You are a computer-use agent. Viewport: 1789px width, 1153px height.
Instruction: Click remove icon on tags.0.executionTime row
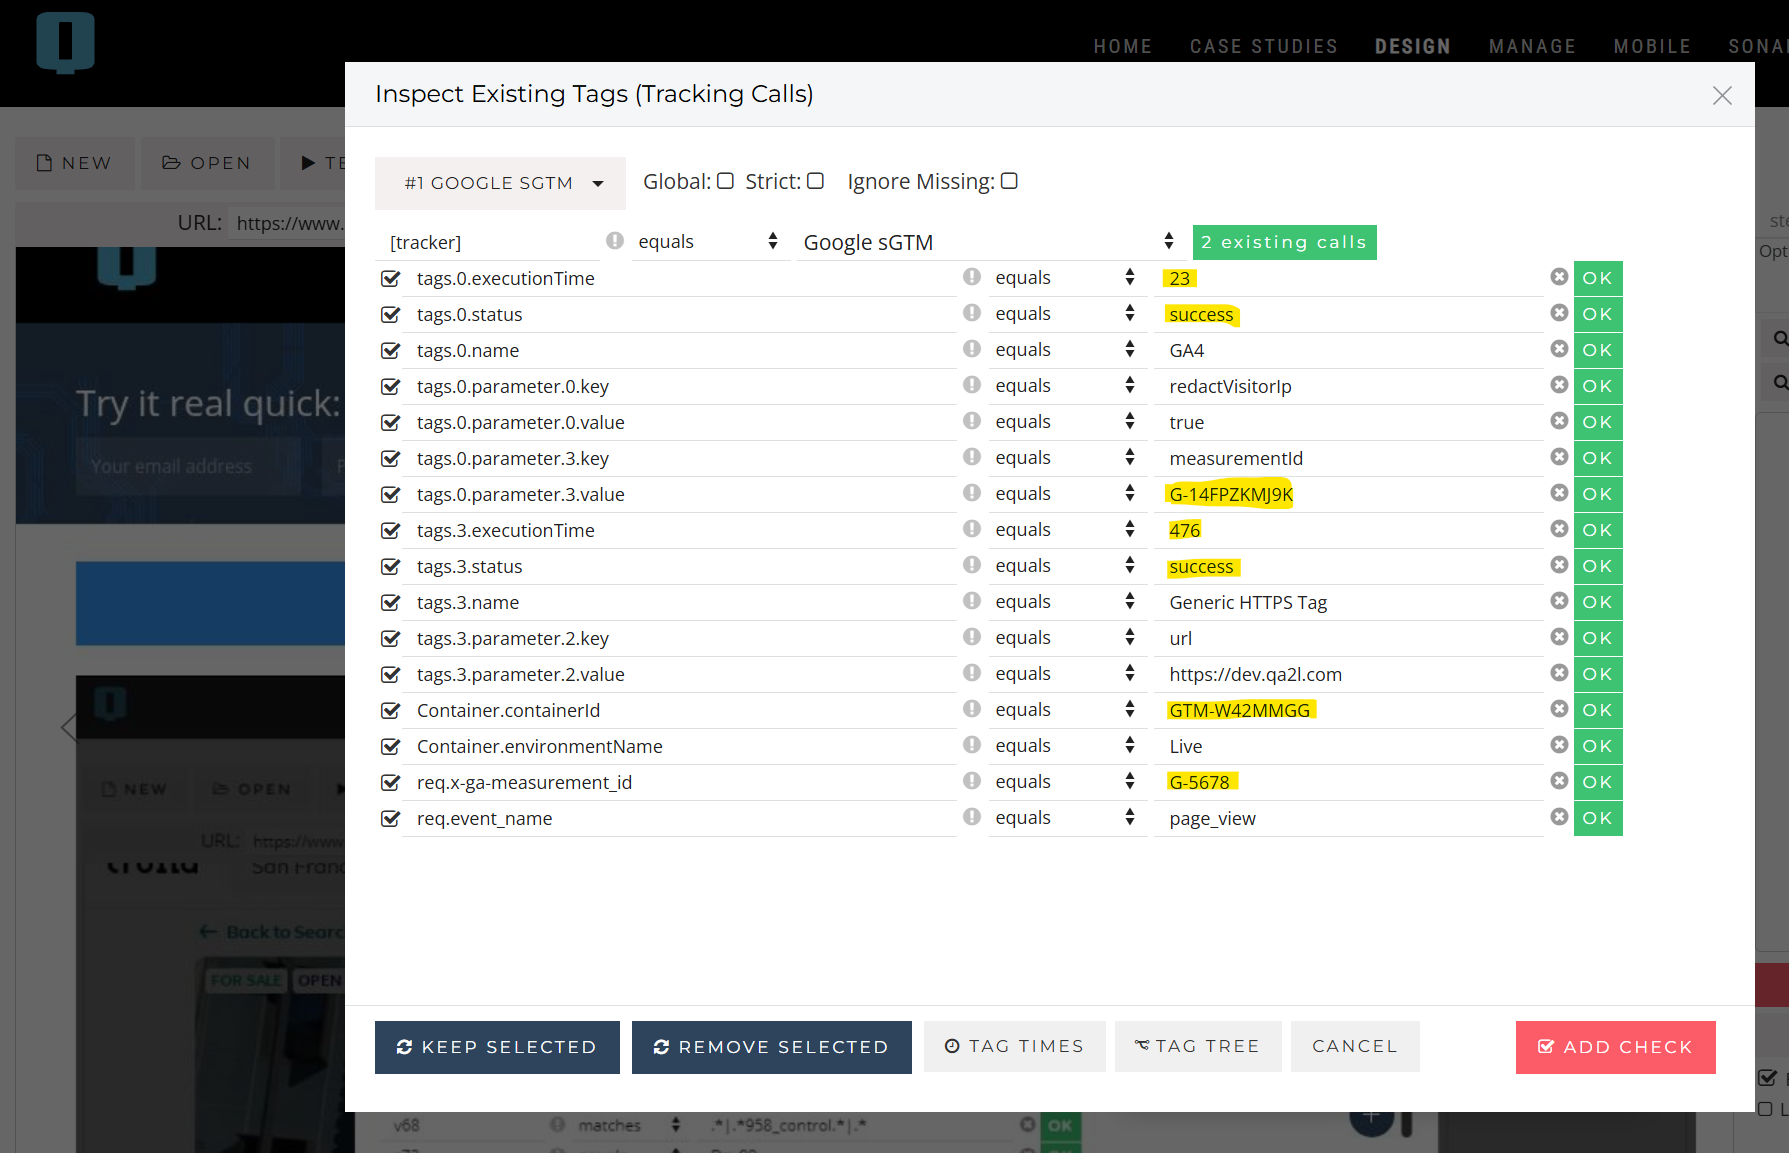click(1558, 277)
